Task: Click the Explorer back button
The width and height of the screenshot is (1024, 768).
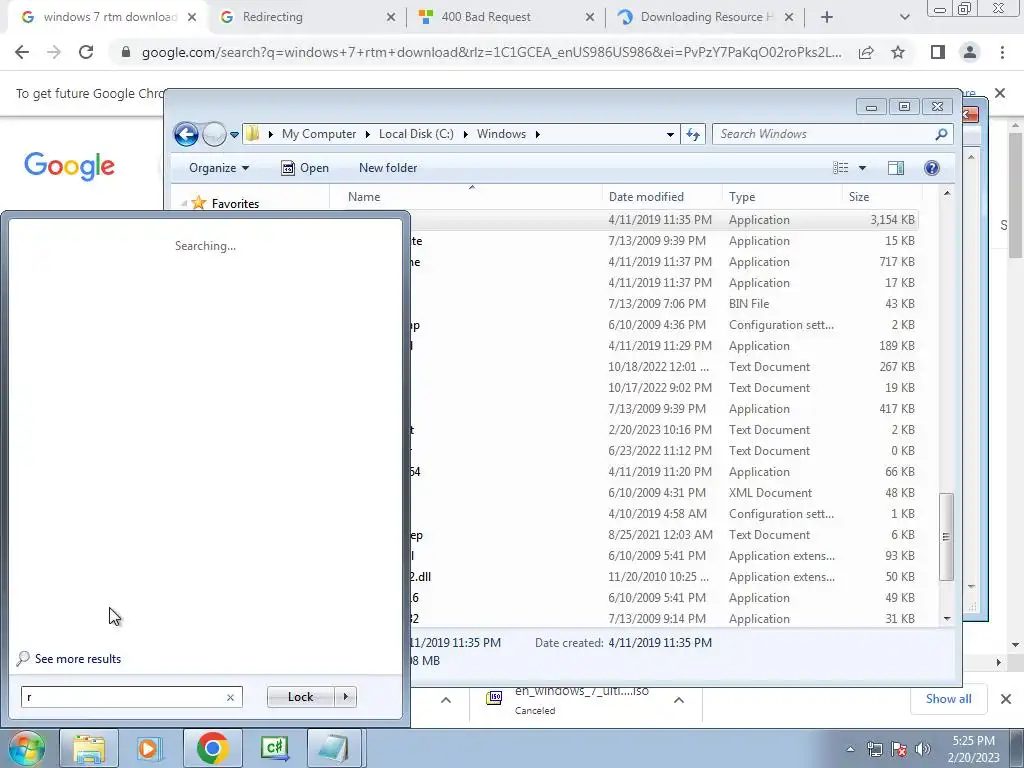Action: pos(186,135)
